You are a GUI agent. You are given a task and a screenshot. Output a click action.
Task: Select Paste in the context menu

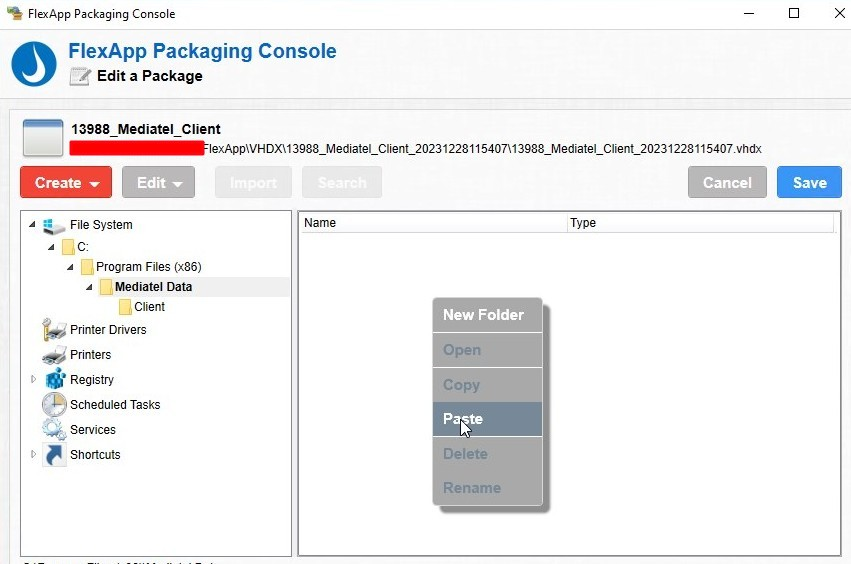click(x=487, y=419)
